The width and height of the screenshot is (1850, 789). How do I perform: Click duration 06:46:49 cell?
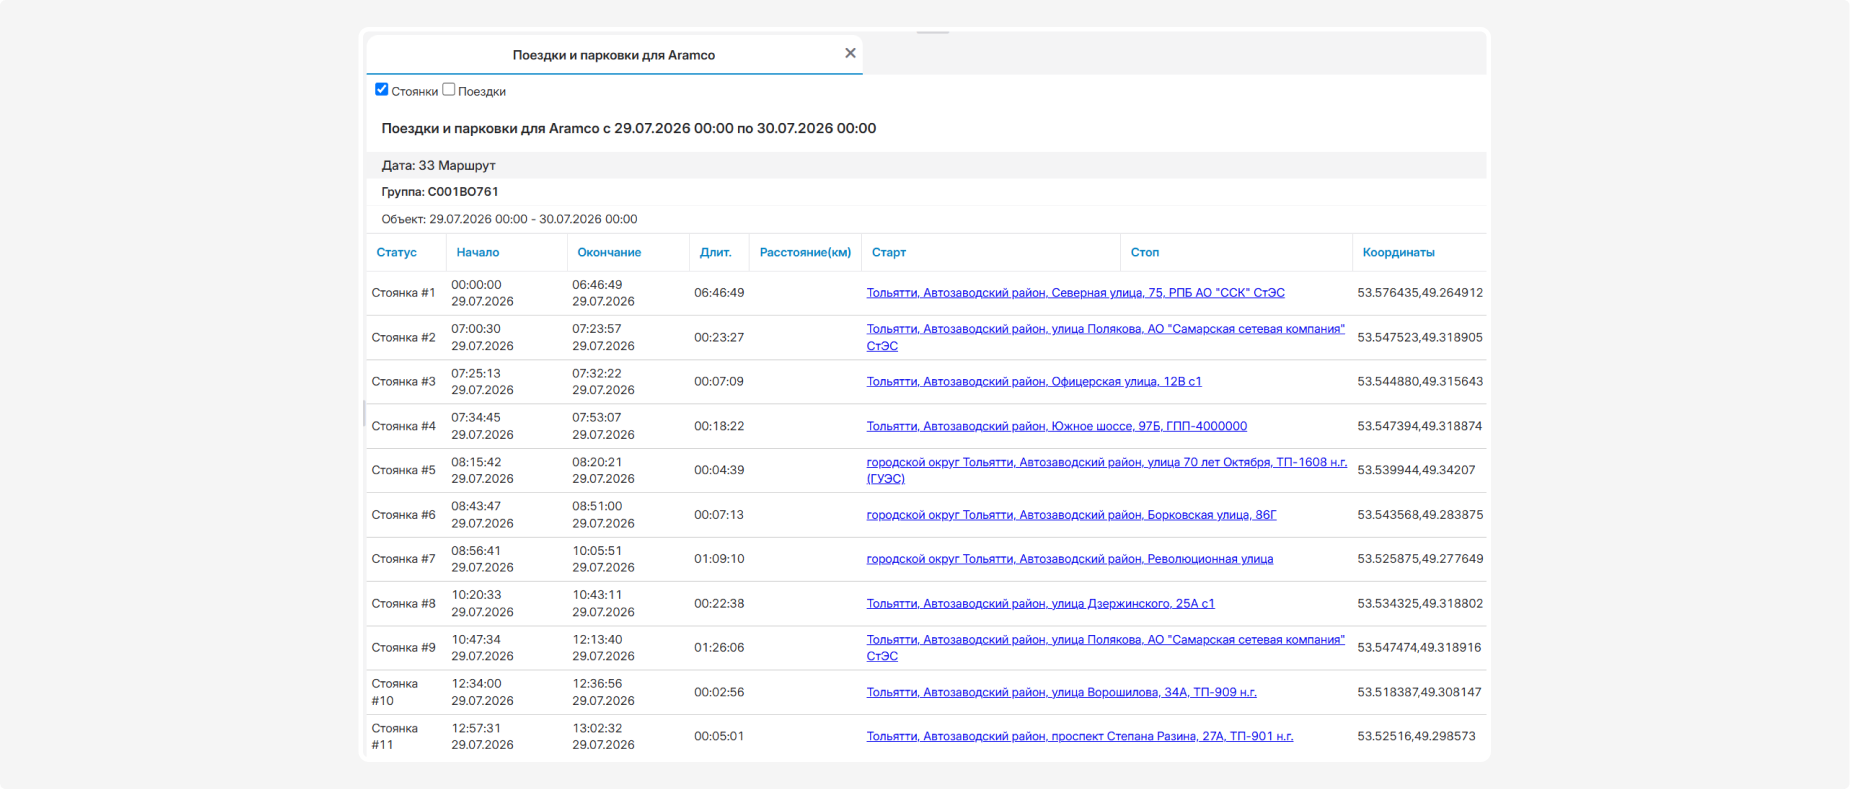[719, 293]
